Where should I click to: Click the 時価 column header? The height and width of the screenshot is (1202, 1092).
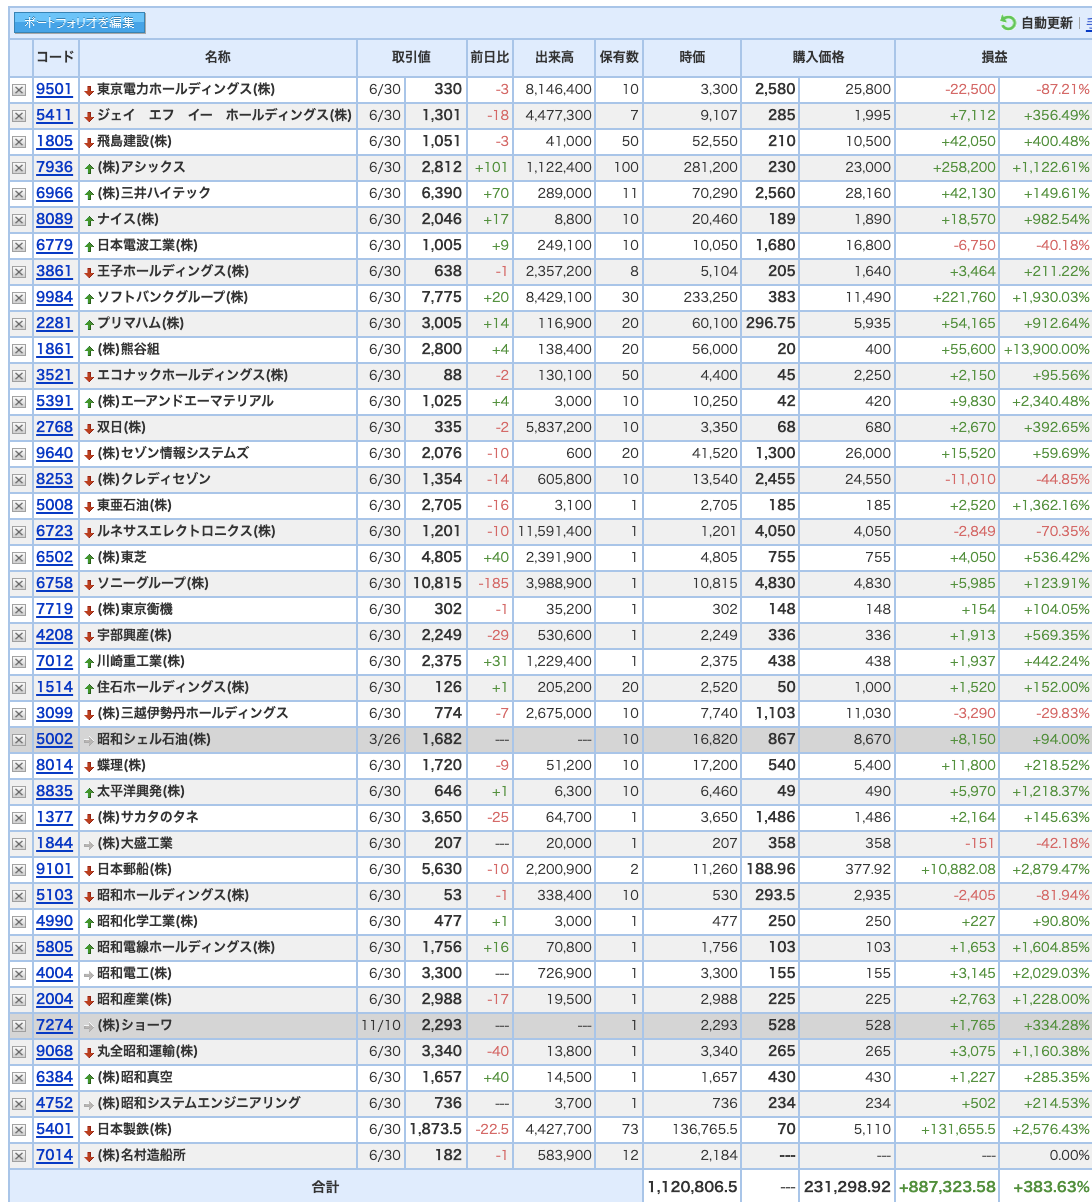pyautogui.click(x=692, y=57)
